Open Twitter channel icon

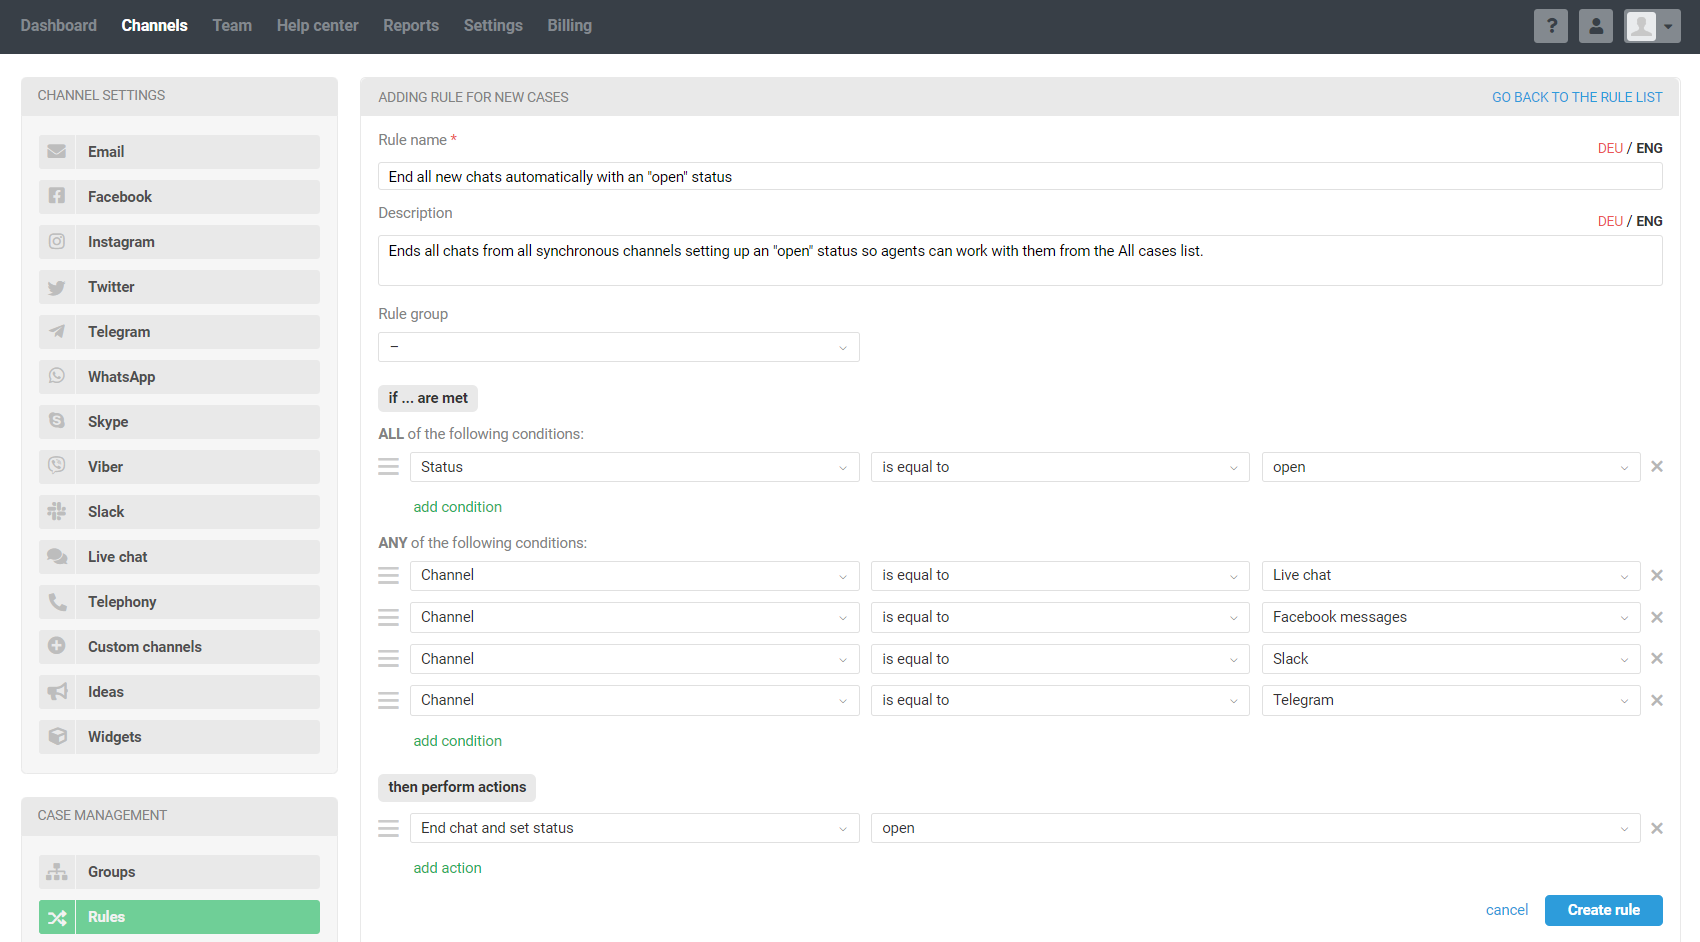pos(57,287)
